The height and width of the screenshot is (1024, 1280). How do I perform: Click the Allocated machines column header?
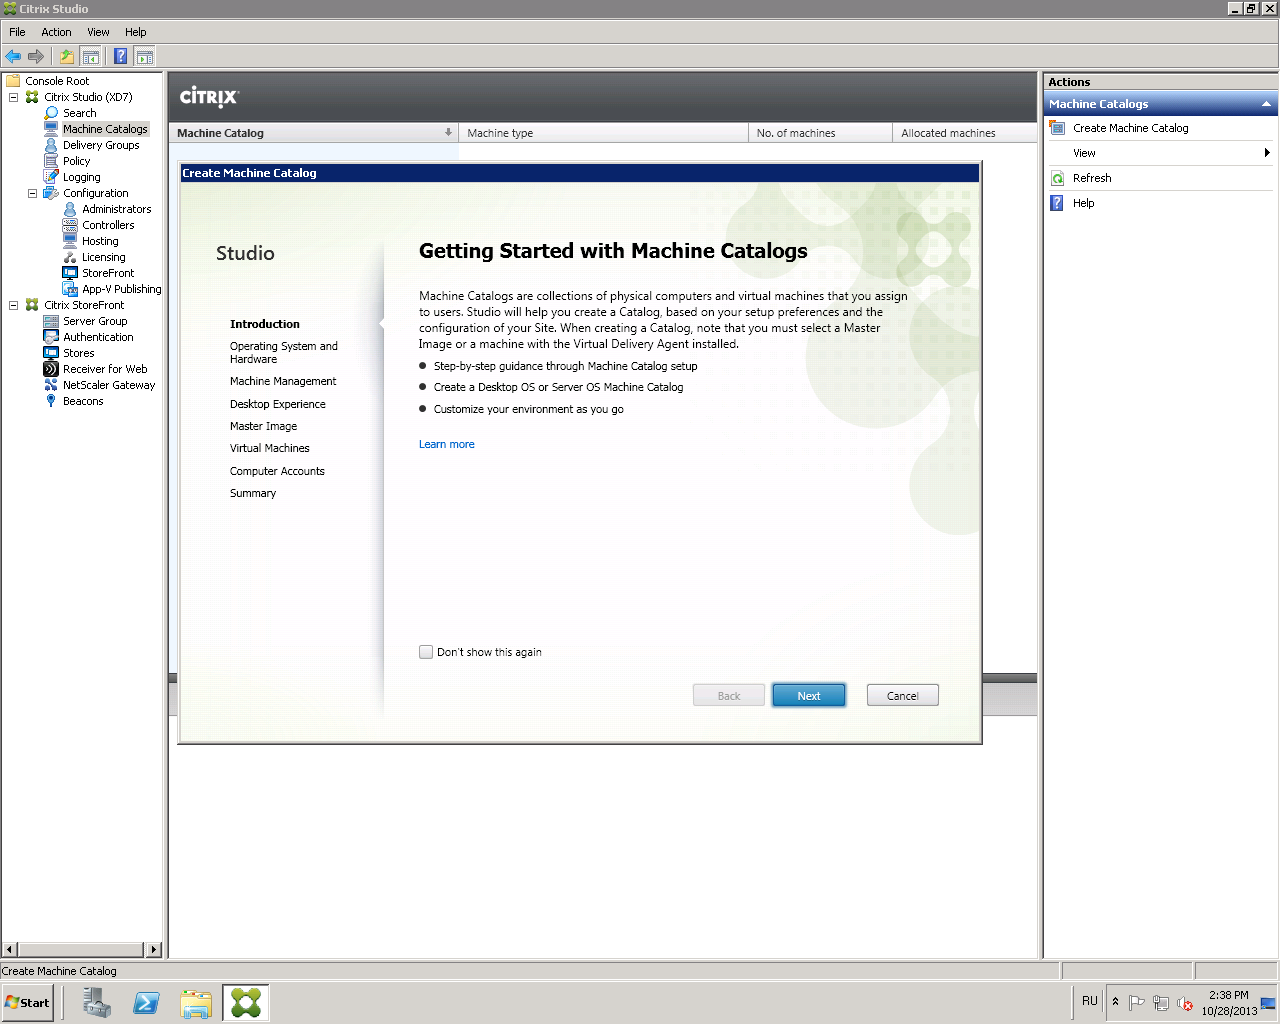point(964,133)
